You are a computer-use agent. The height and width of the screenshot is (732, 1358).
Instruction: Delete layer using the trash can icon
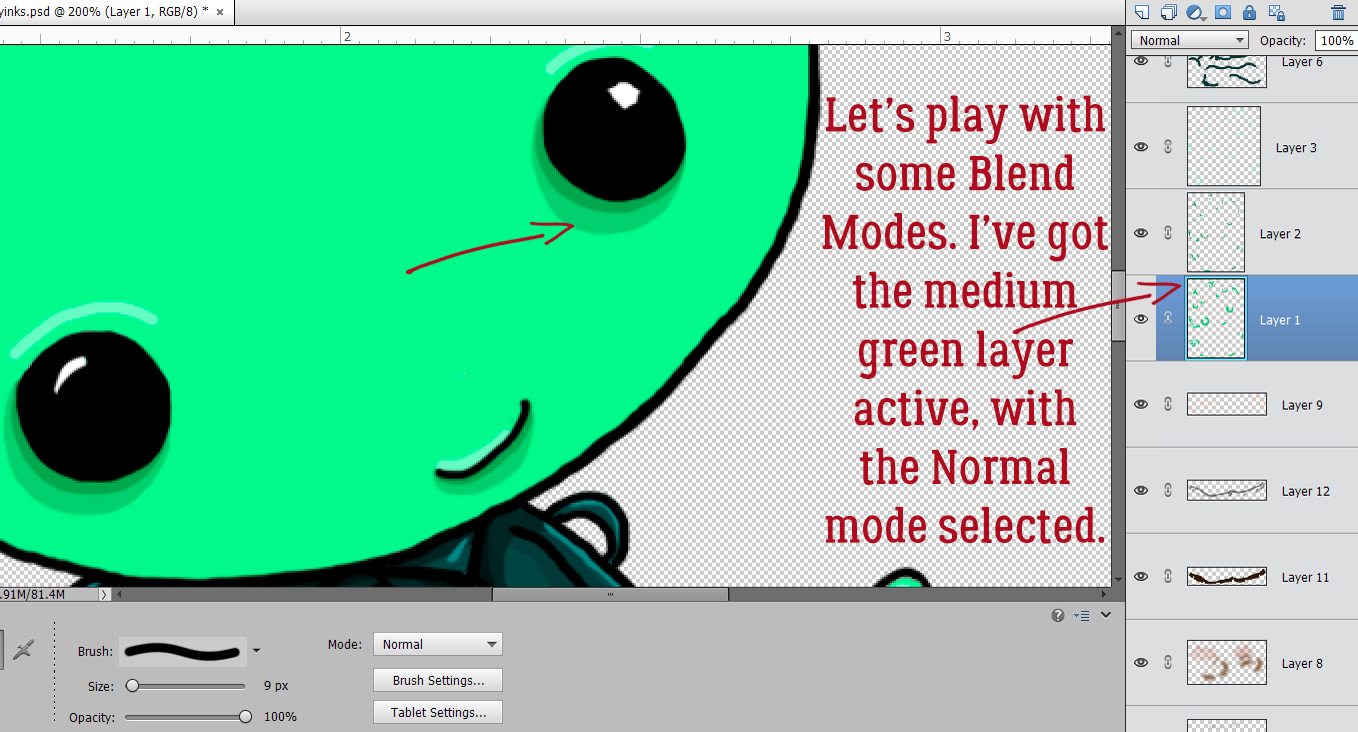coord(1338,12)
